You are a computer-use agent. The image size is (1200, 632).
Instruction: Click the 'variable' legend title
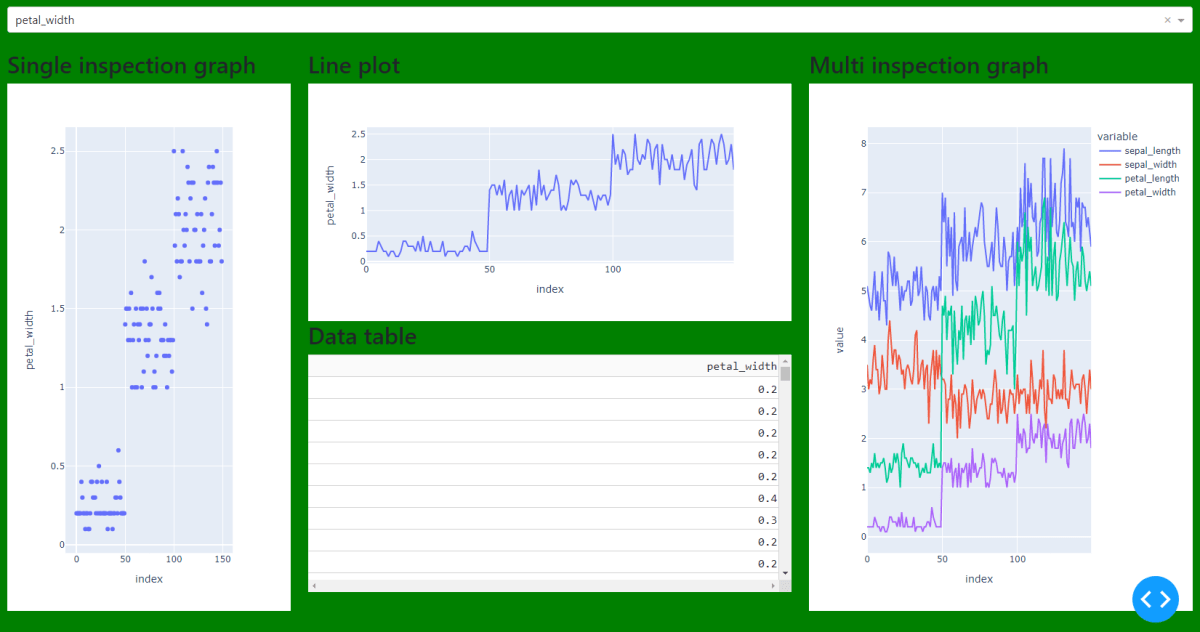tap(1117, 136)
